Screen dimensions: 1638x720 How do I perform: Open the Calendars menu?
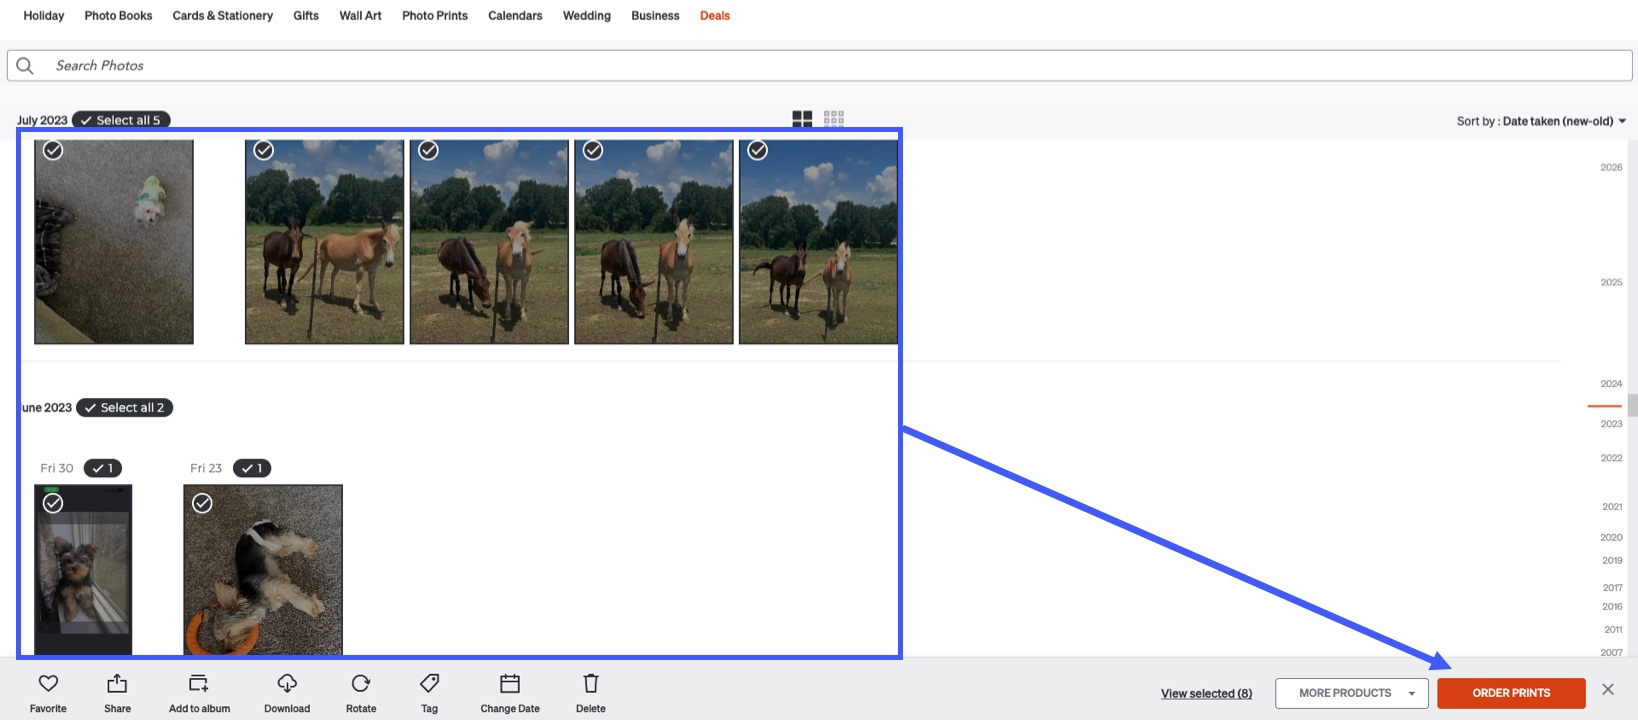[515, 16]
